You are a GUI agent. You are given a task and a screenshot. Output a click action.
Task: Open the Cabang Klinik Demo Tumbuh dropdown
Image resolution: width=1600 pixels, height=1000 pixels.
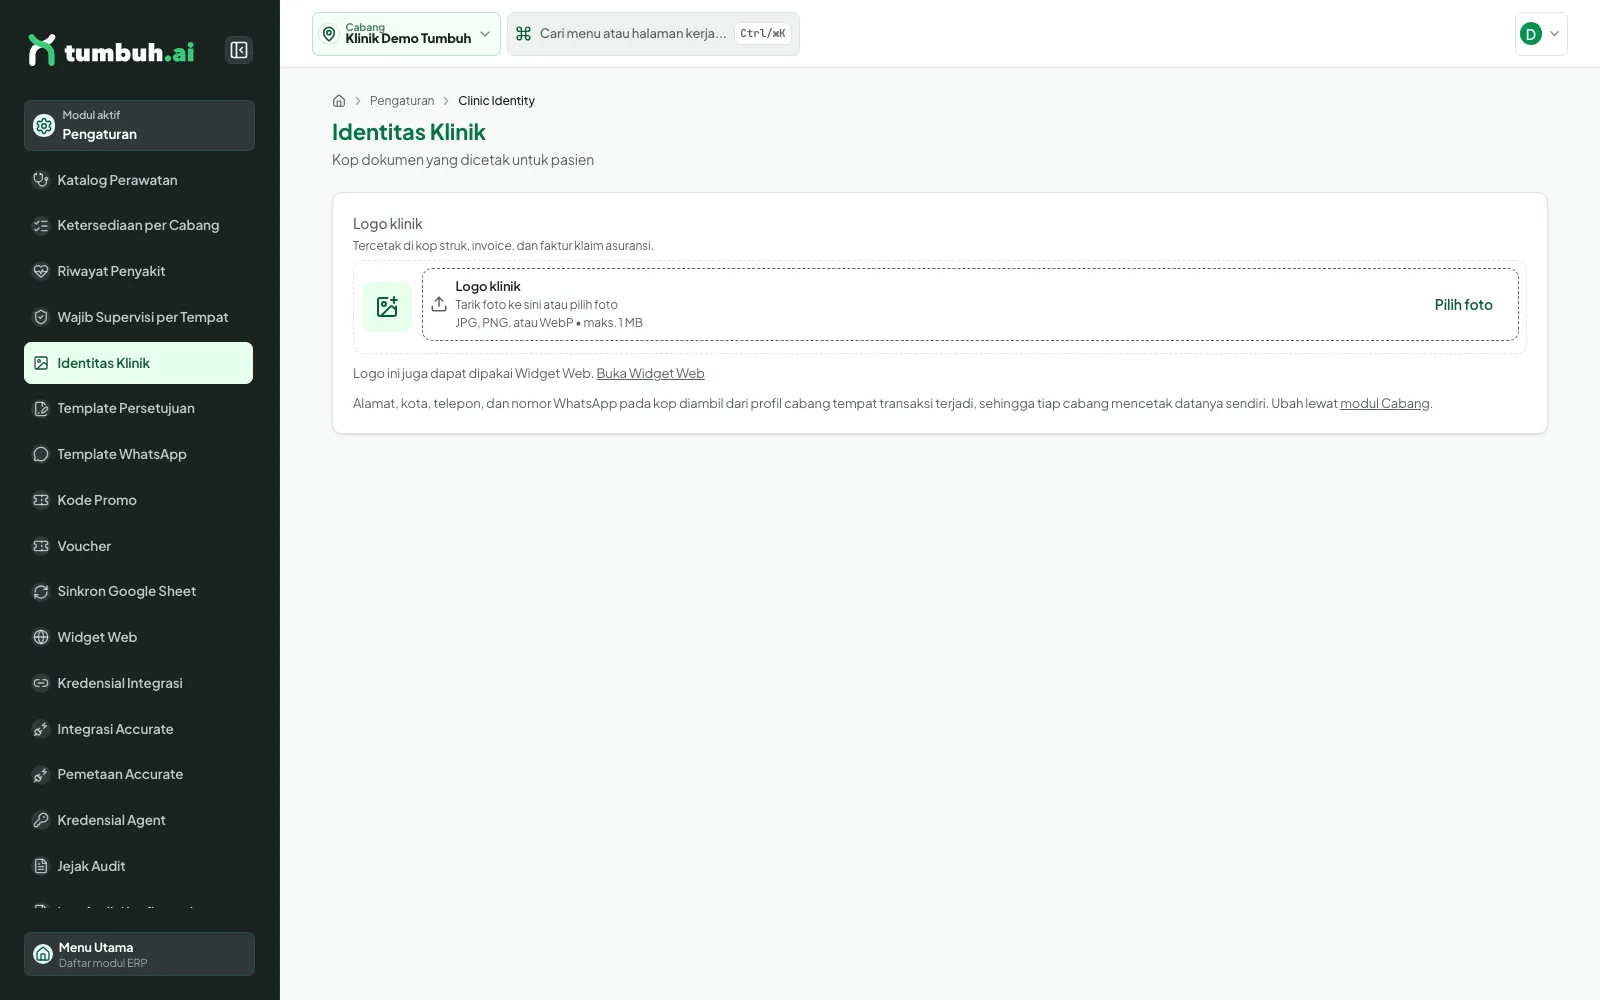(x=406, y=34)
